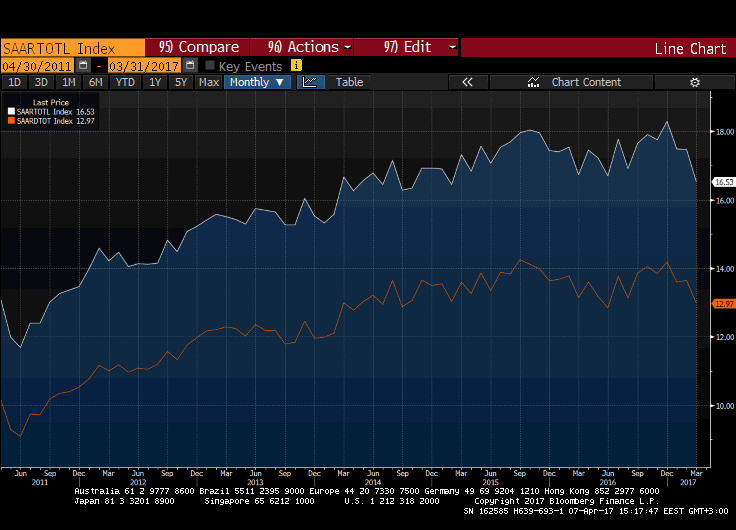This screenshot has width=736, height=530.
Task: Select the 5Y time range
Action: pyautogui.click(x=181, y=82)
